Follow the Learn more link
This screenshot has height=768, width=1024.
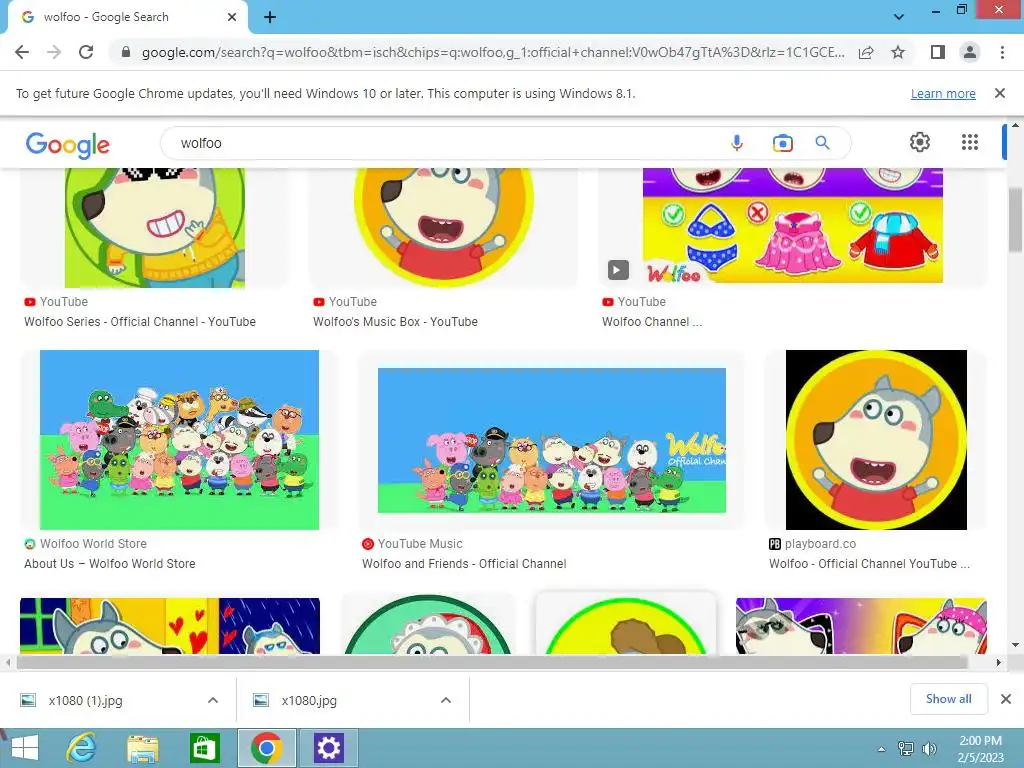pyautogui.click(x=943, y=93)
